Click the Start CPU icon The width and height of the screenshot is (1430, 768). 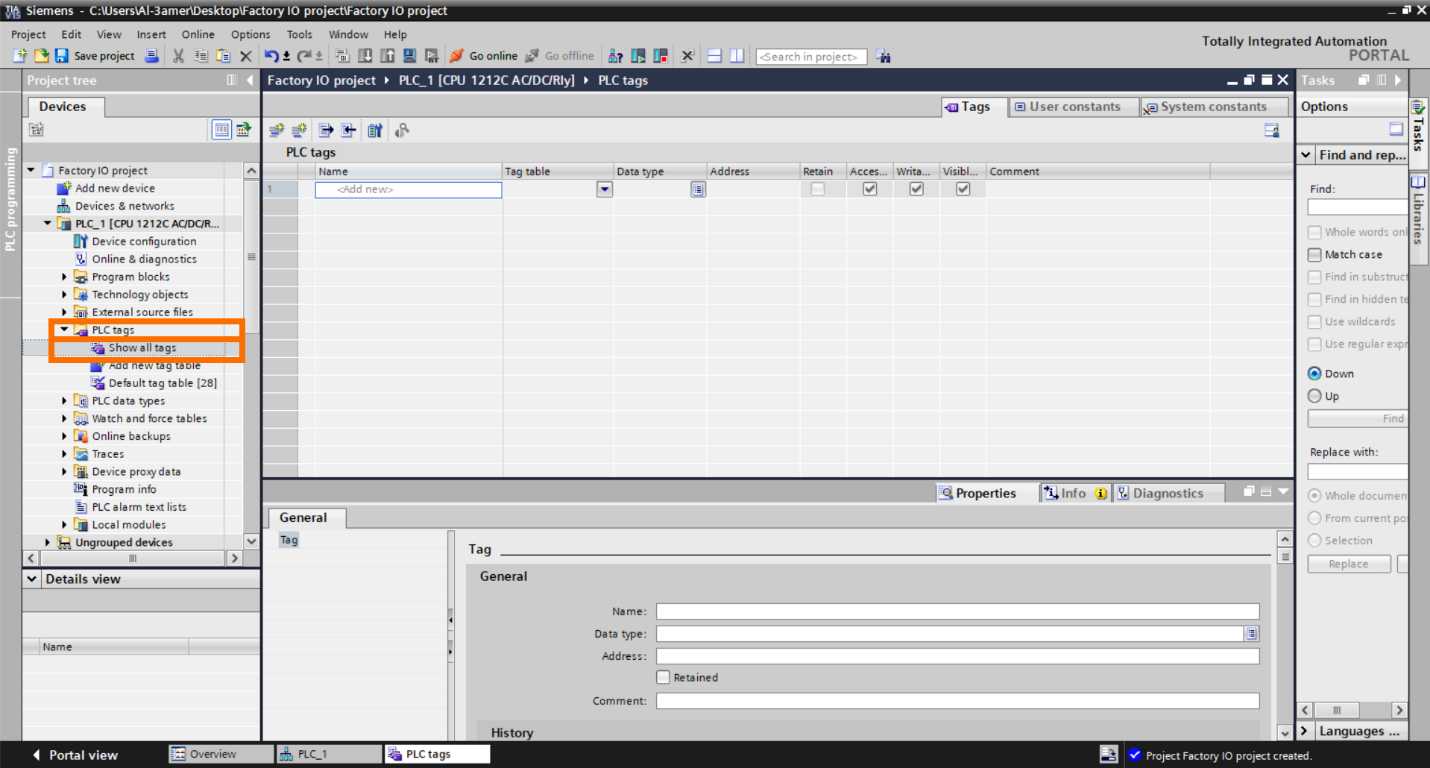click(638, 56)
